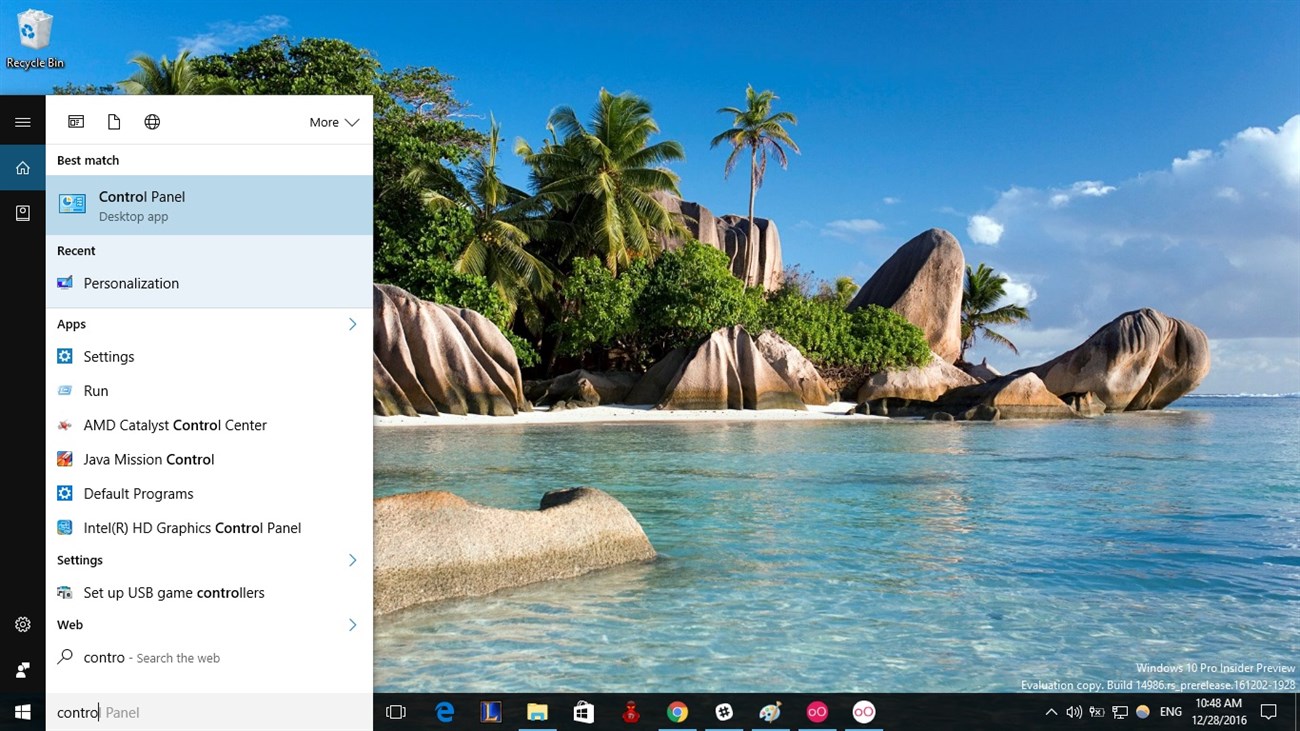1300x731 pixels.
Task: Filter search results by web globe icon
Action: click(152, 122)
